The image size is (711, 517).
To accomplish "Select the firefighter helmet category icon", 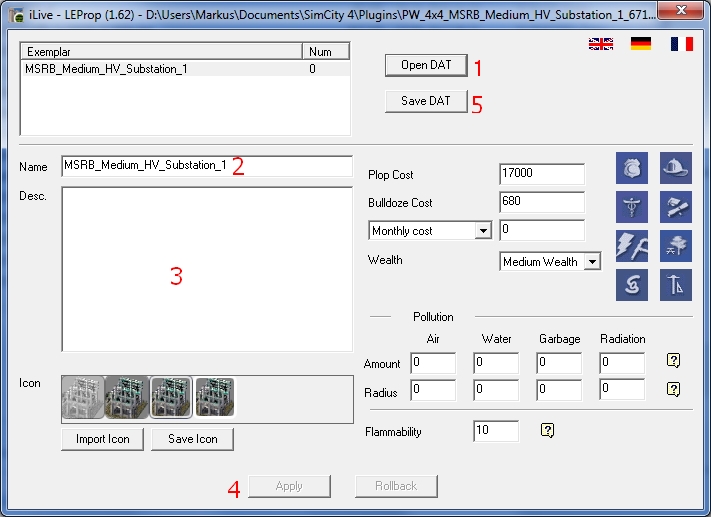I will pos(676,168).
